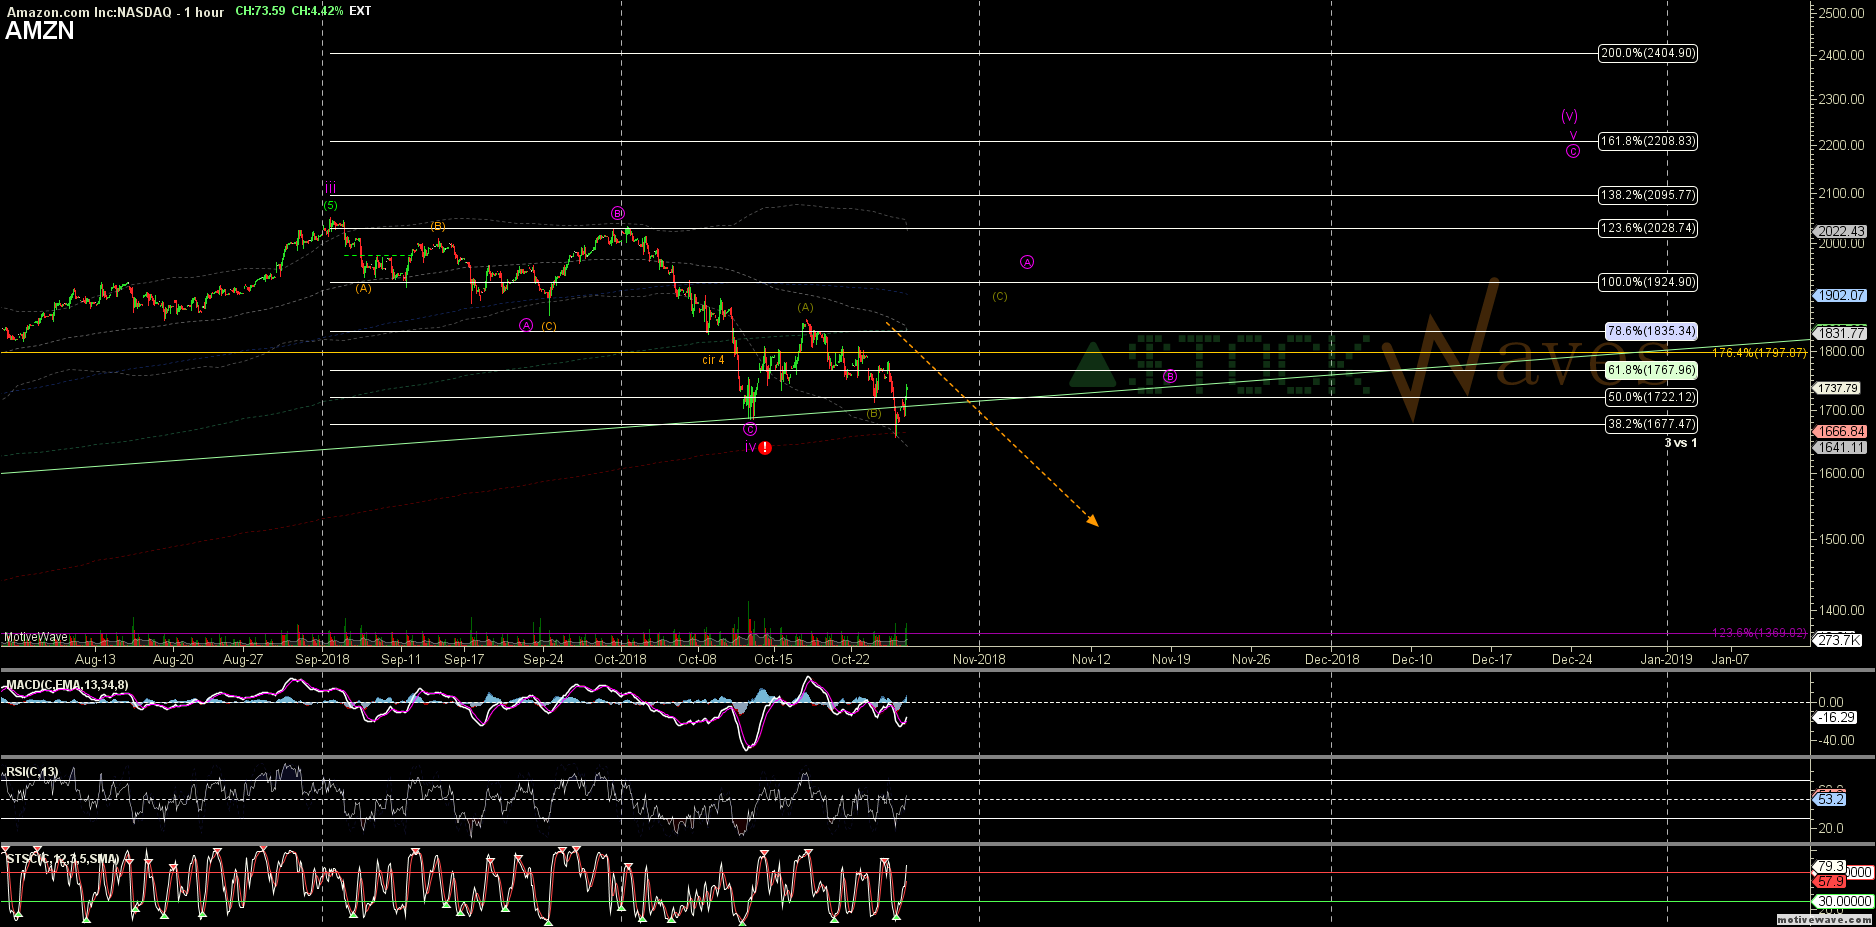
Task: Select the 123.6%(2028.74) Fibonacci label
Action: [1648, 228]
